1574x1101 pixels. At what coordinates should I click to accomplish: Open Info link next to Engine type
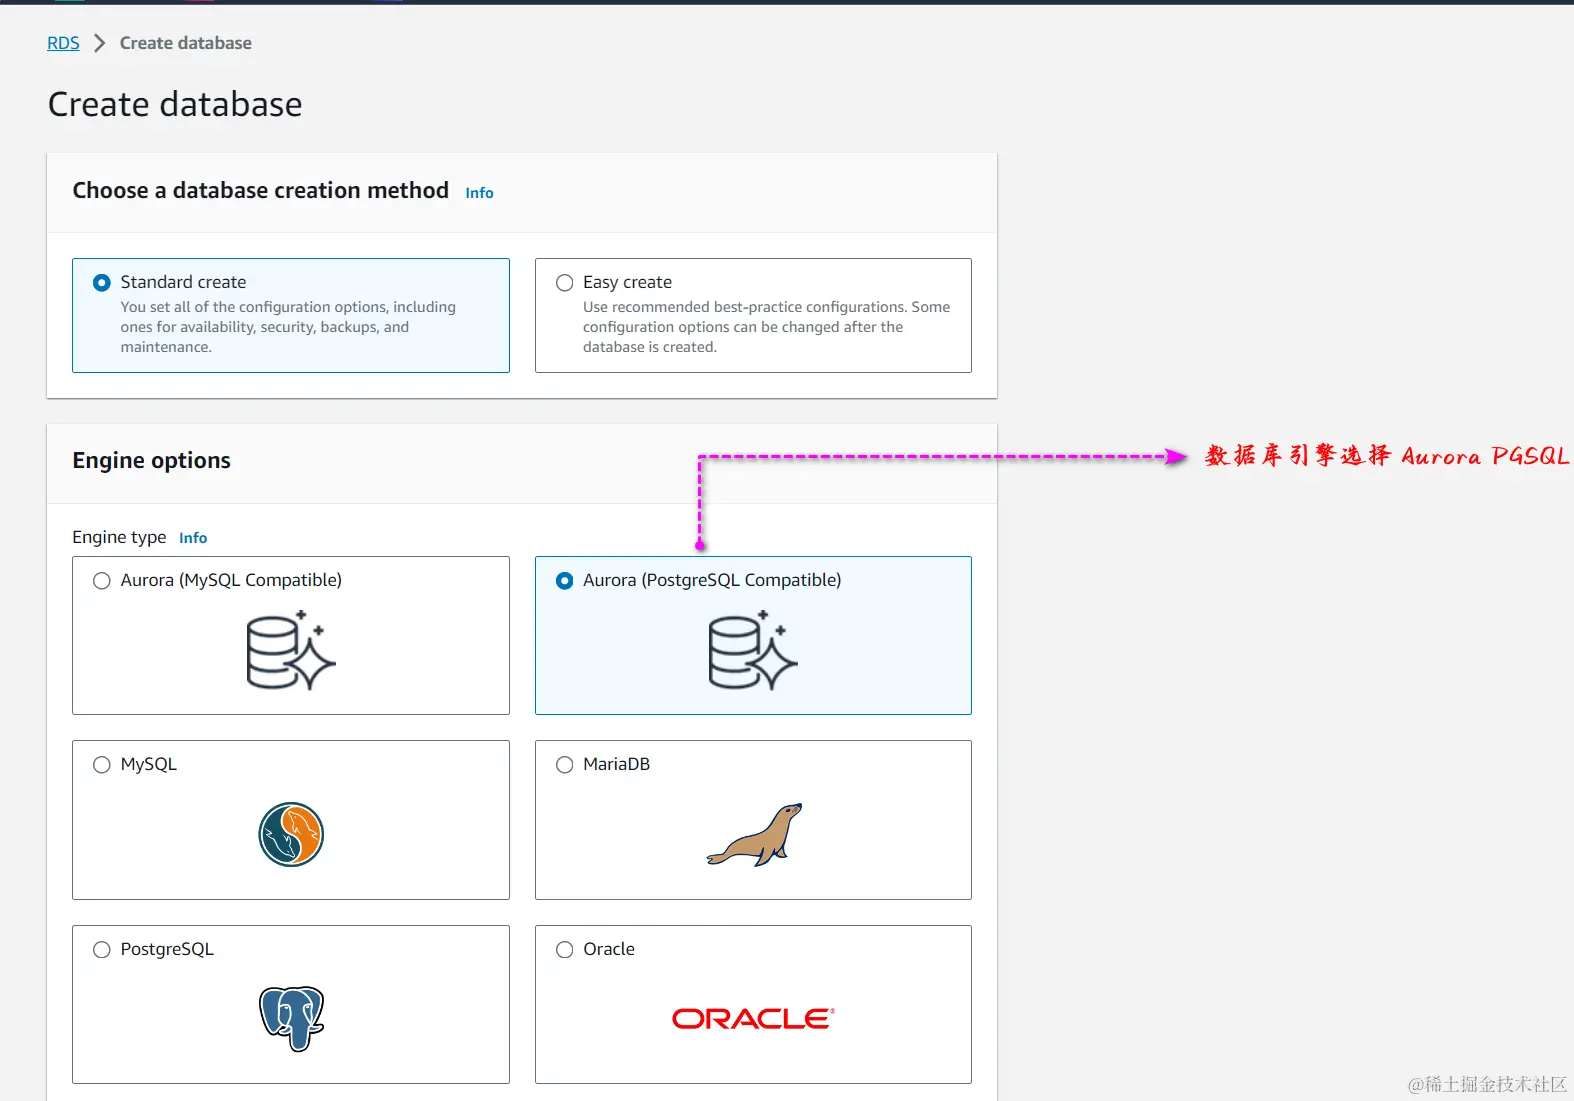coord(193,538)
